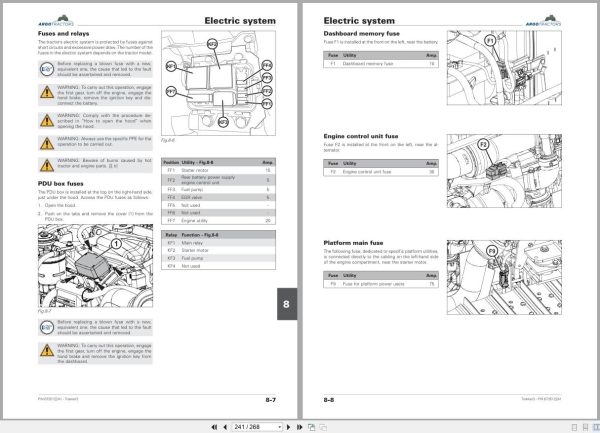Screen dimensions: 600x433
Task: Click the F1 dashboard fuse location illustration
Action: click(504, 68)
